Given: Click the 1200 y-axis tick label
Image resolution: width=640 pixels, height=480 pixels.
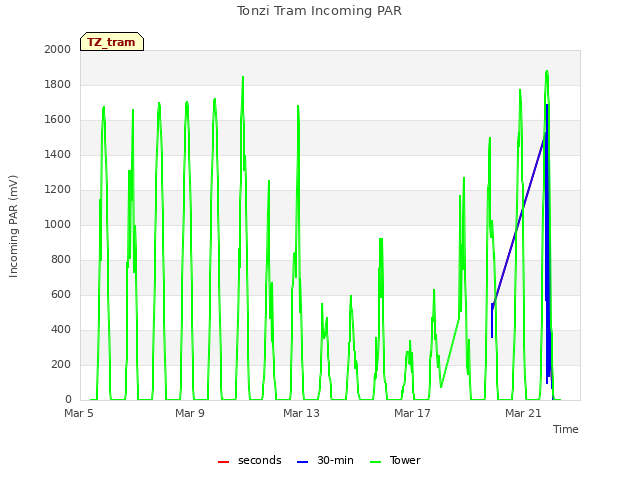Looking at the screenshot, I should click(x=58, y=189).
